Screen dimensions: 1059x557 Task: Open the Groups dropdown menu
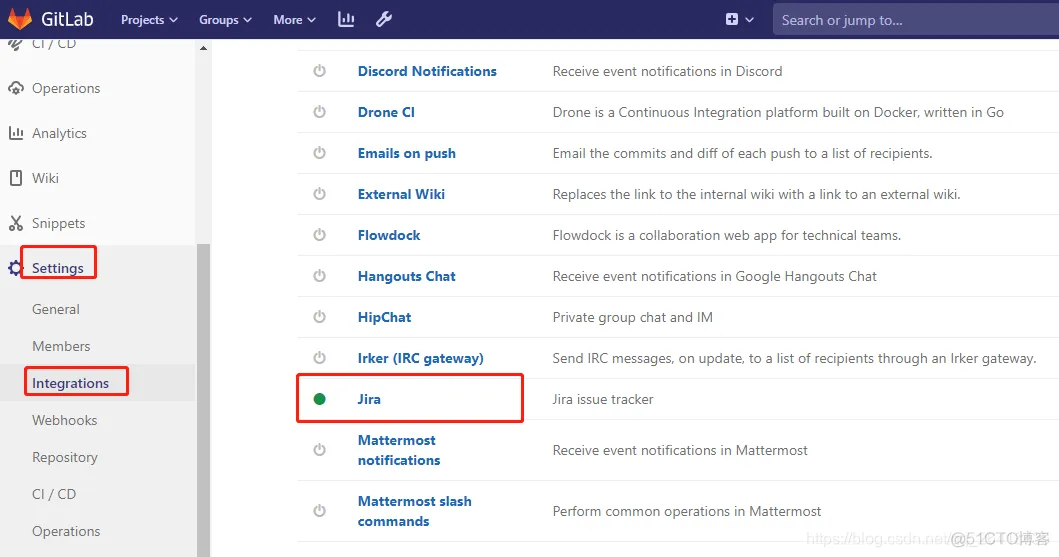click(x=225, y=20)
